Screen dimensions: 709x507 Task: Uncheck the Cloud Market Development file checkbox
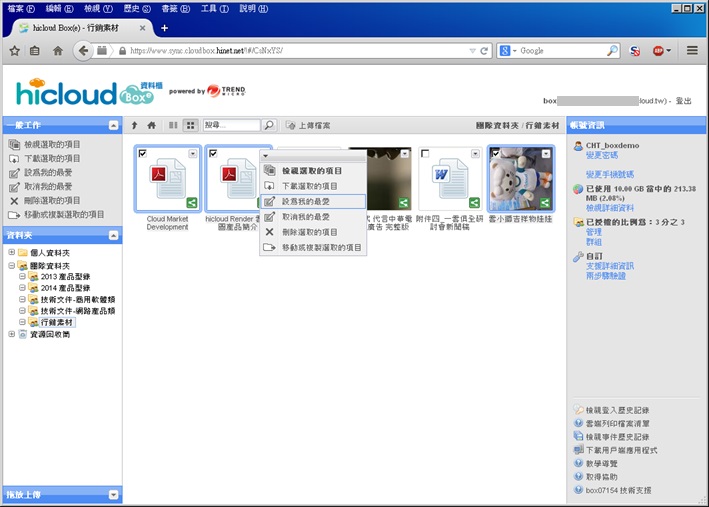click(142, 153)
